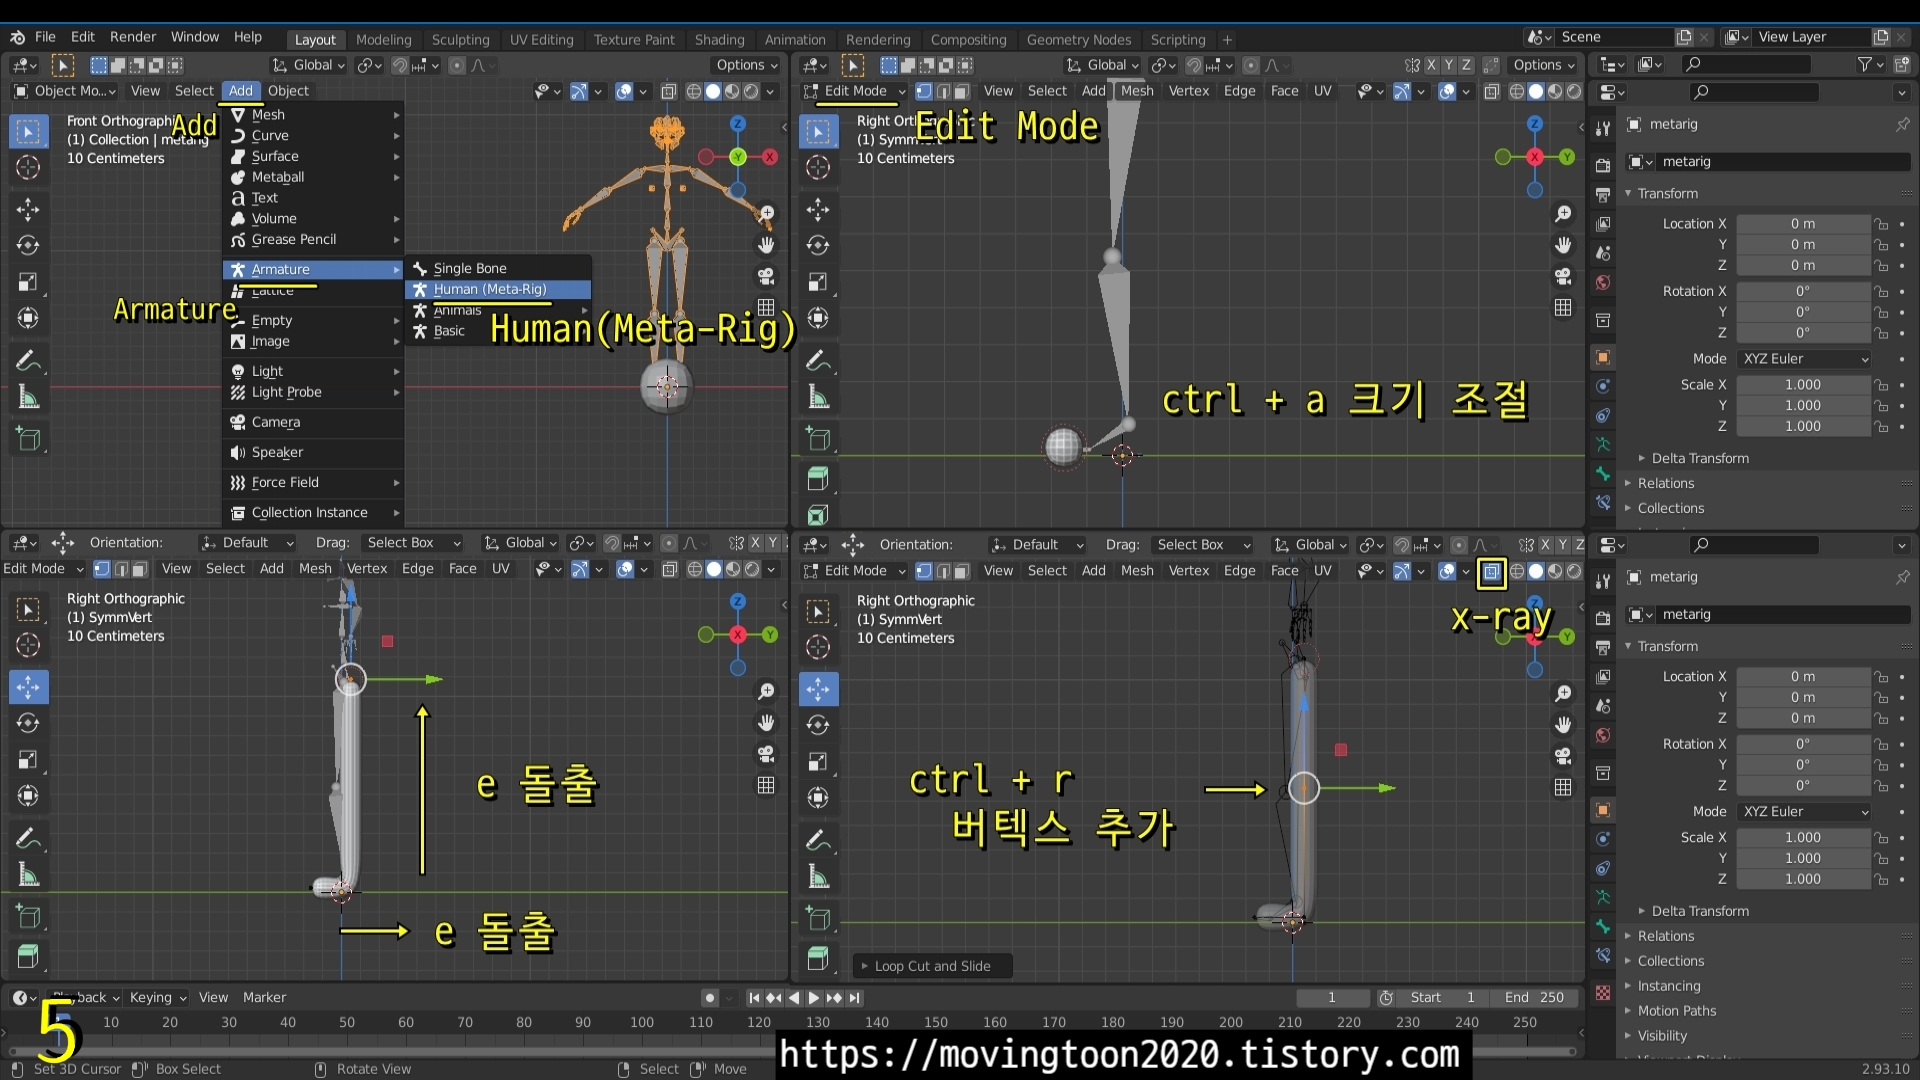Open Output properties tab in upper properties panel
The image size is (1920, 1080).
[x=1603, y=194]
